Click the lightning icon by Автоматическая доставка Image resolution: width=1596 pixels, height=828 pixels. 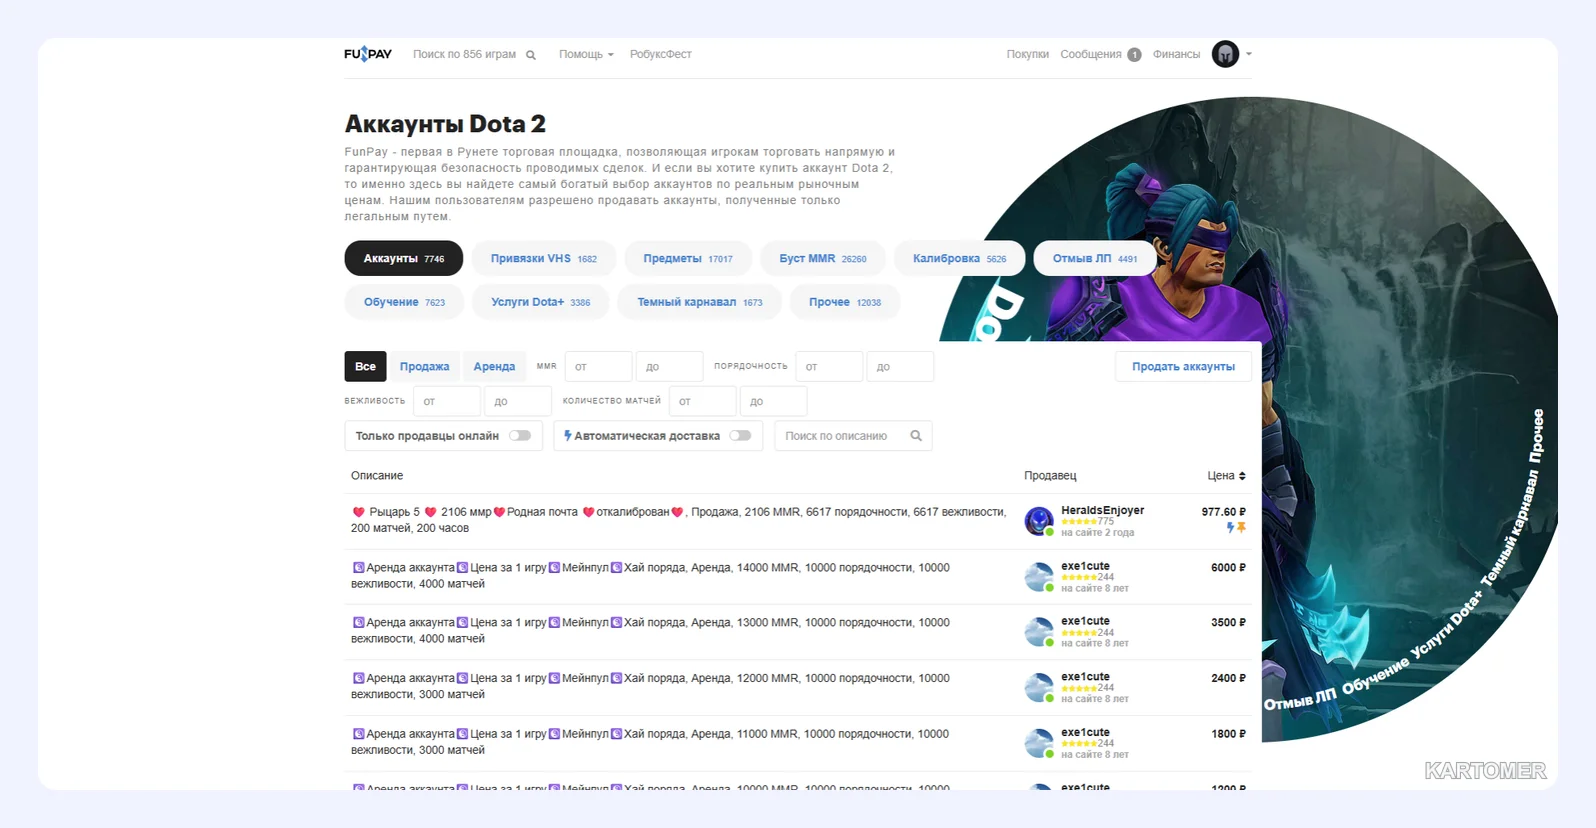point(568,435)
